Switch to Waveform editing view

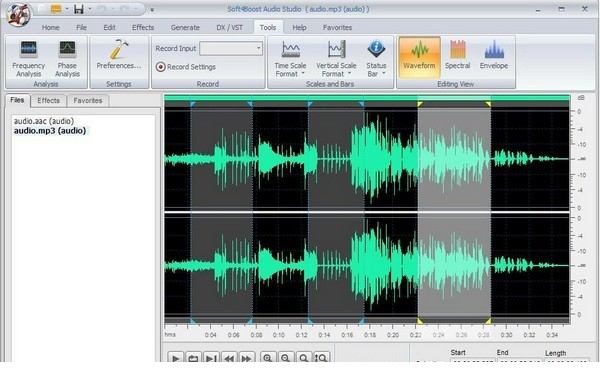(x=419, y=57)
